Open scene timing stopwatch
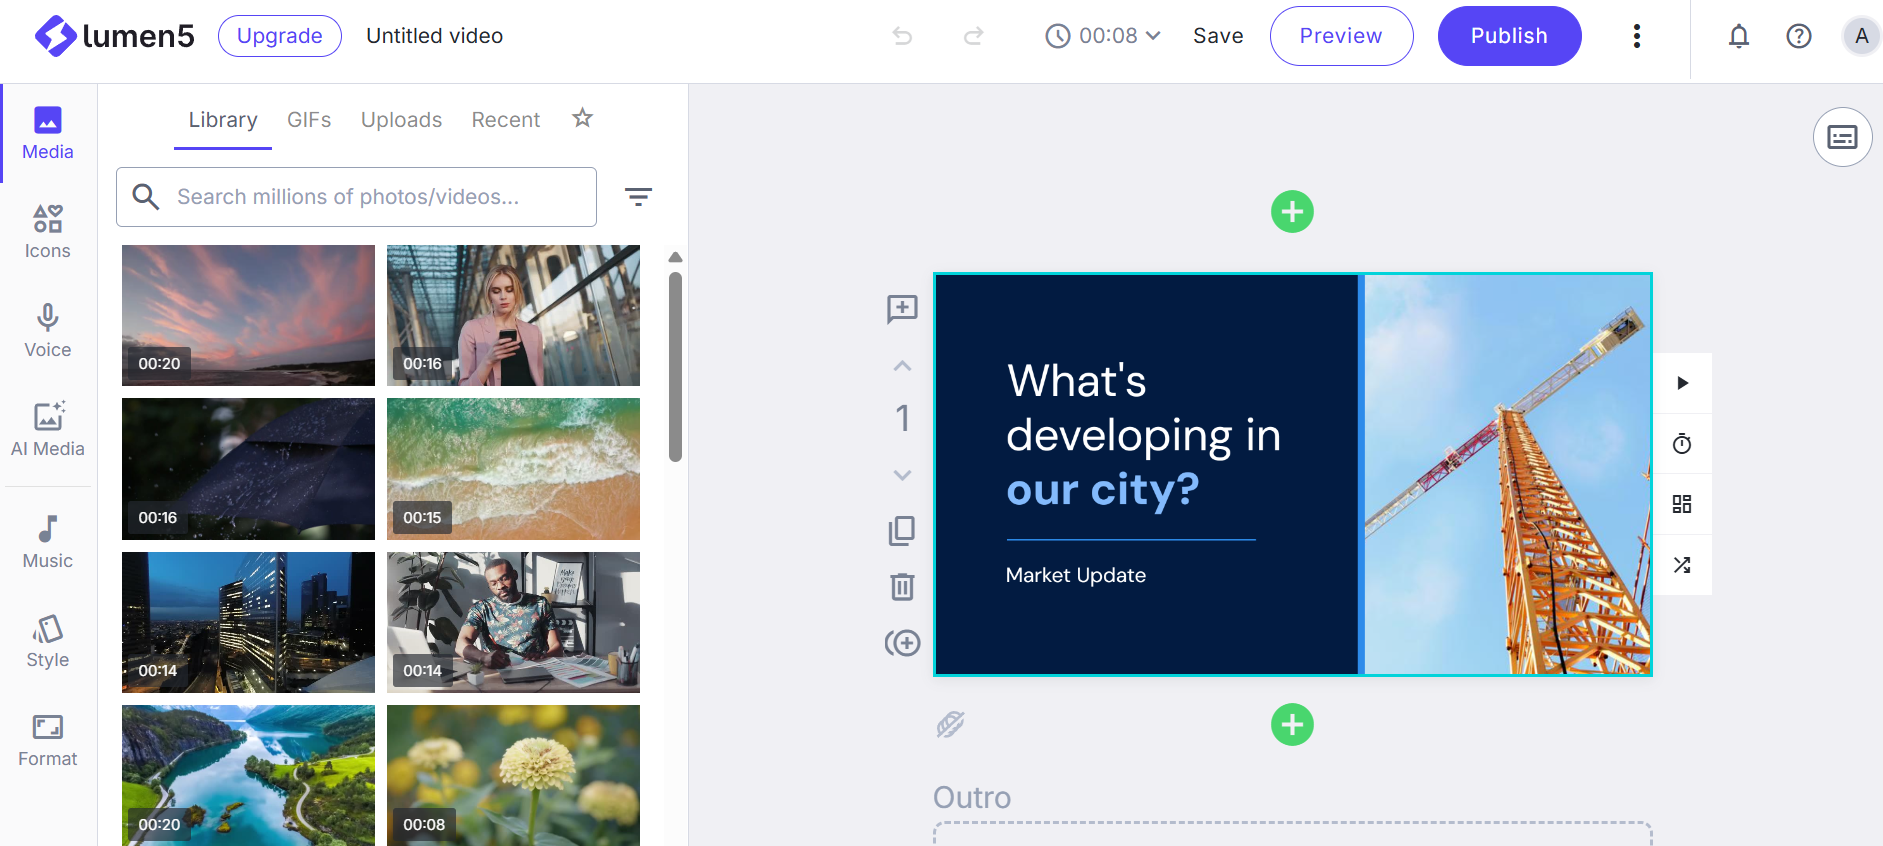The image size is (1883, 846). (x=1682, y=444)
